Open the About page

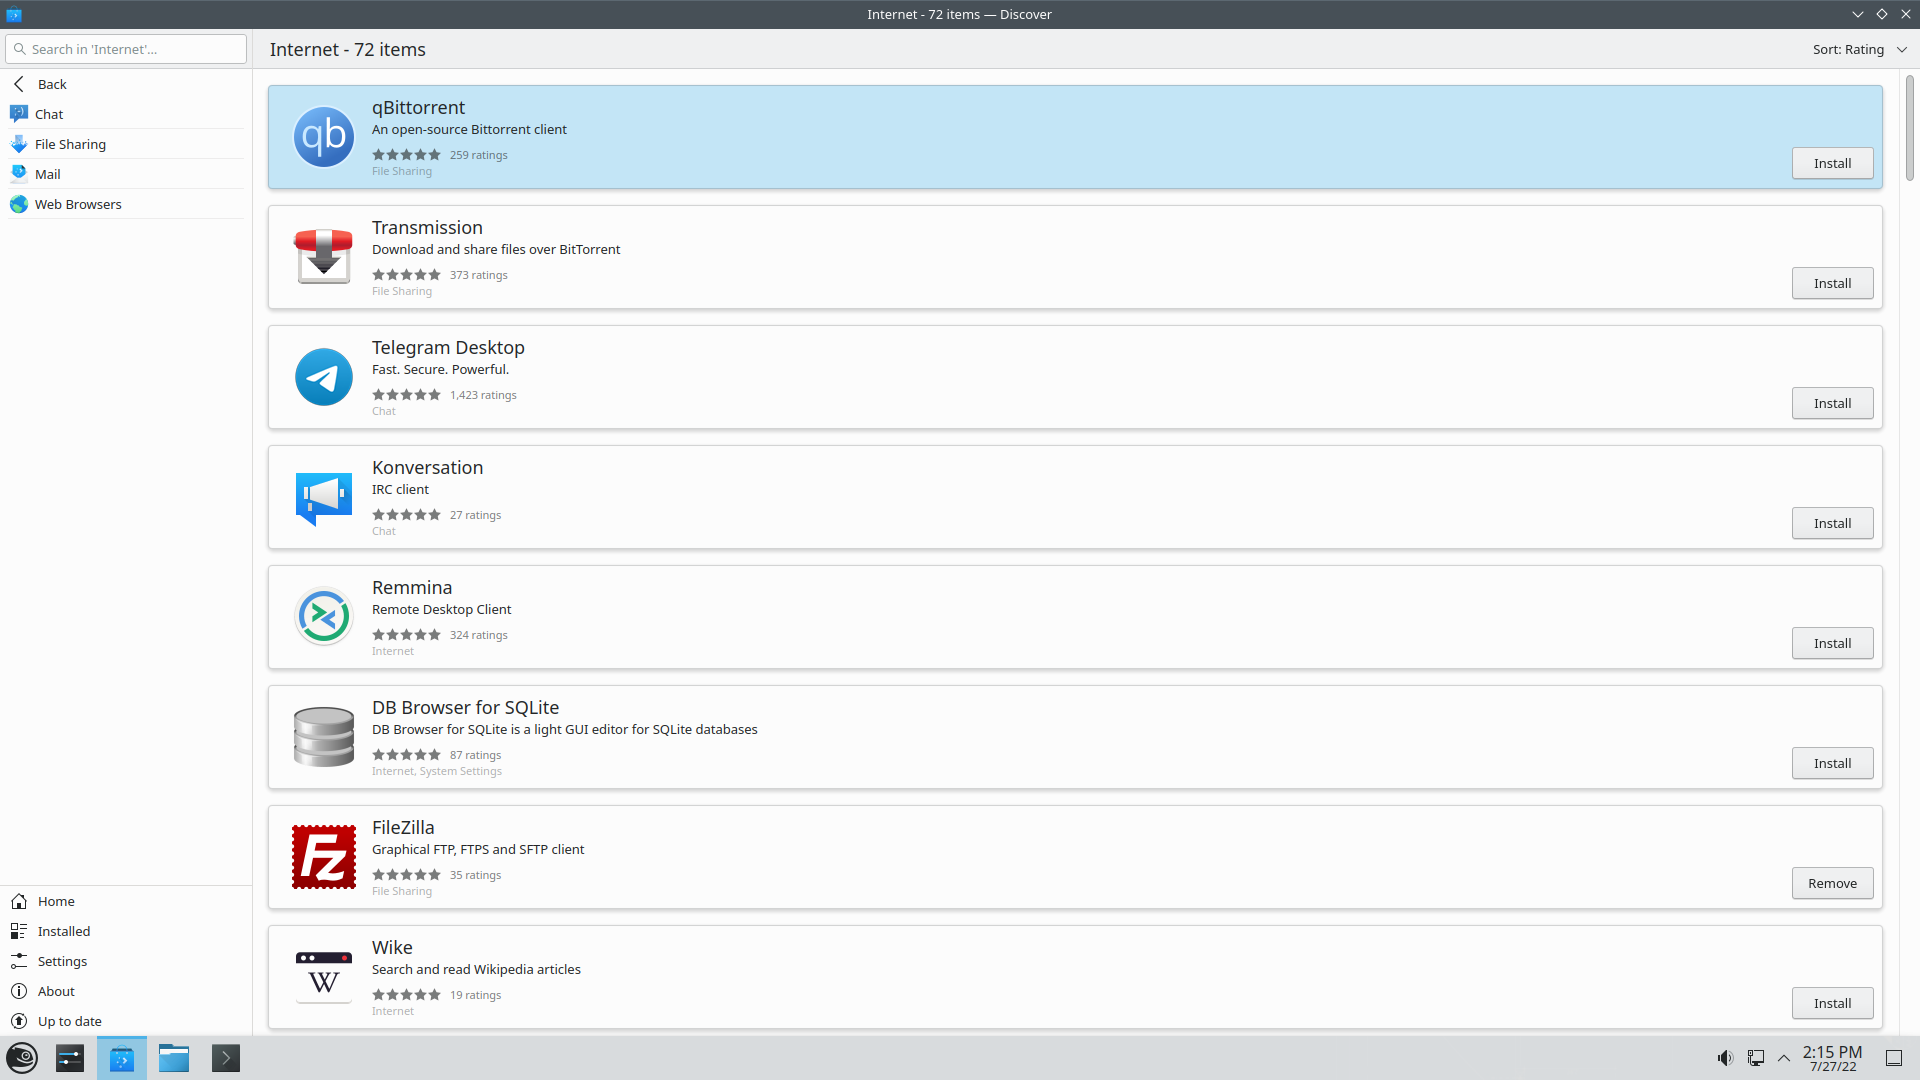tap(126, 991)
